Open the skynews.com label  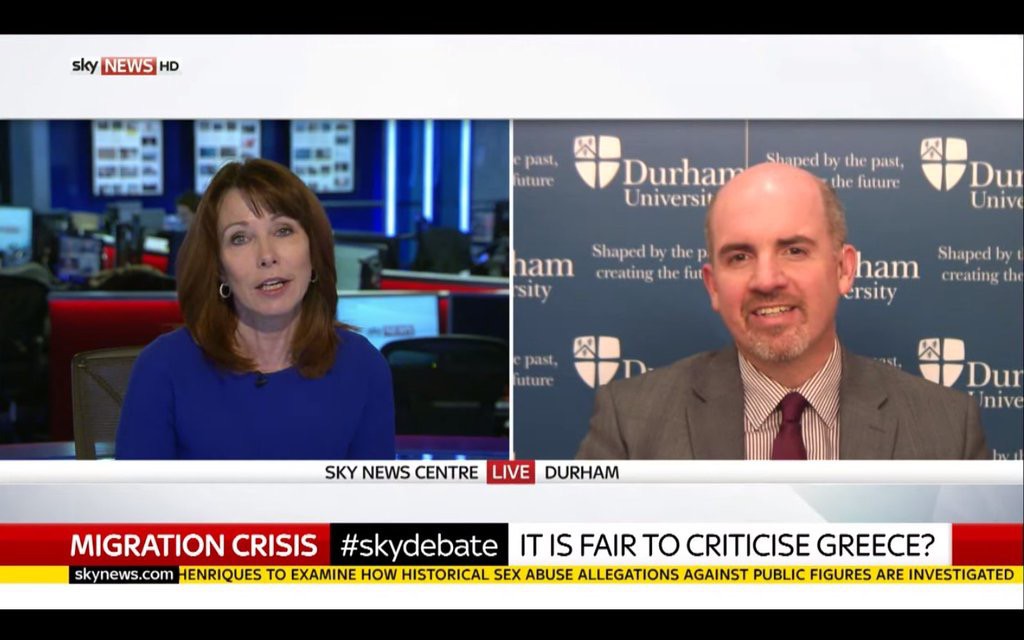coord(123,575)
